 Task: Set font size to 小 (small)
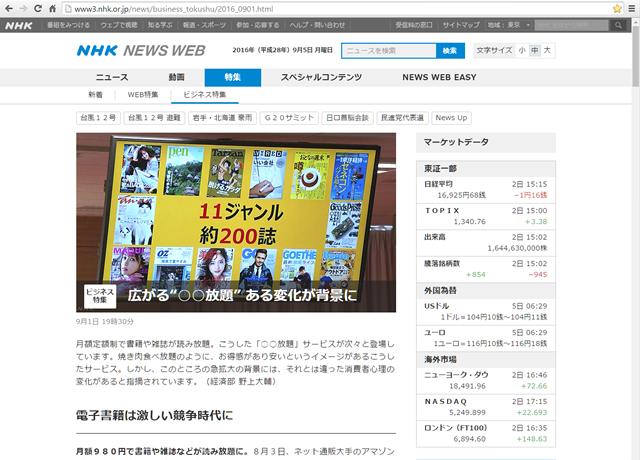coord(521,50)
